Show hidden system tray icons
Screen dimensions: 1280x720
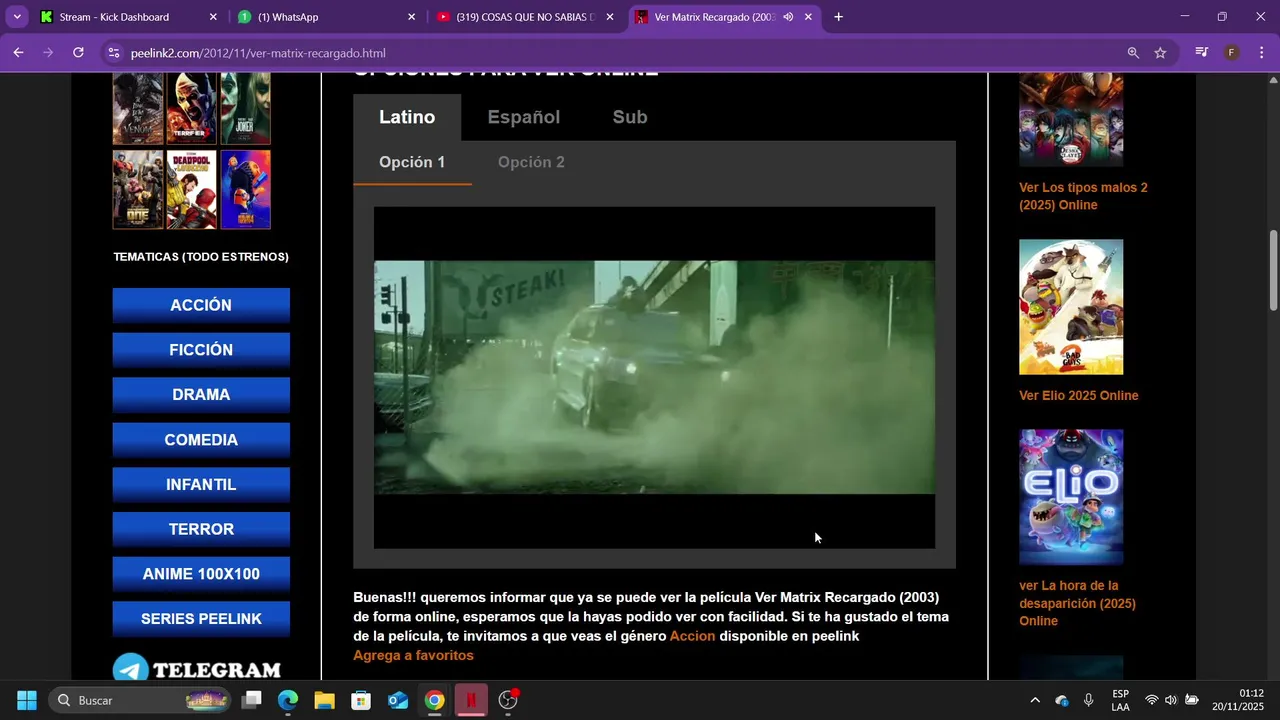coord(1035,700)
